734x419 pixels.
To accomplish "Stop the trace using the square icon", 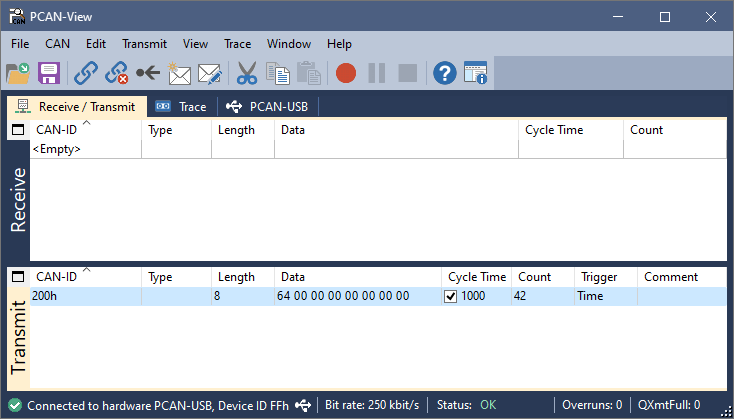I will tap(407, 74).
